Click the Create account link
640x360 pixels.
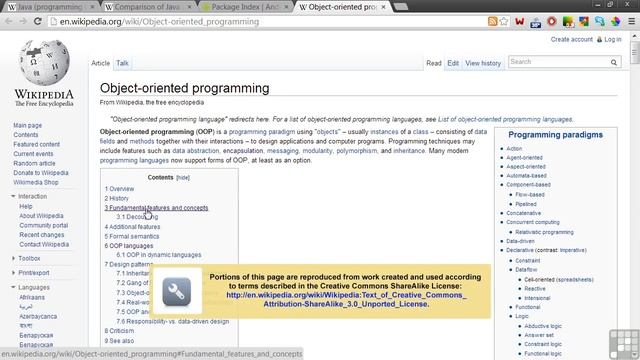pos(571,40)
